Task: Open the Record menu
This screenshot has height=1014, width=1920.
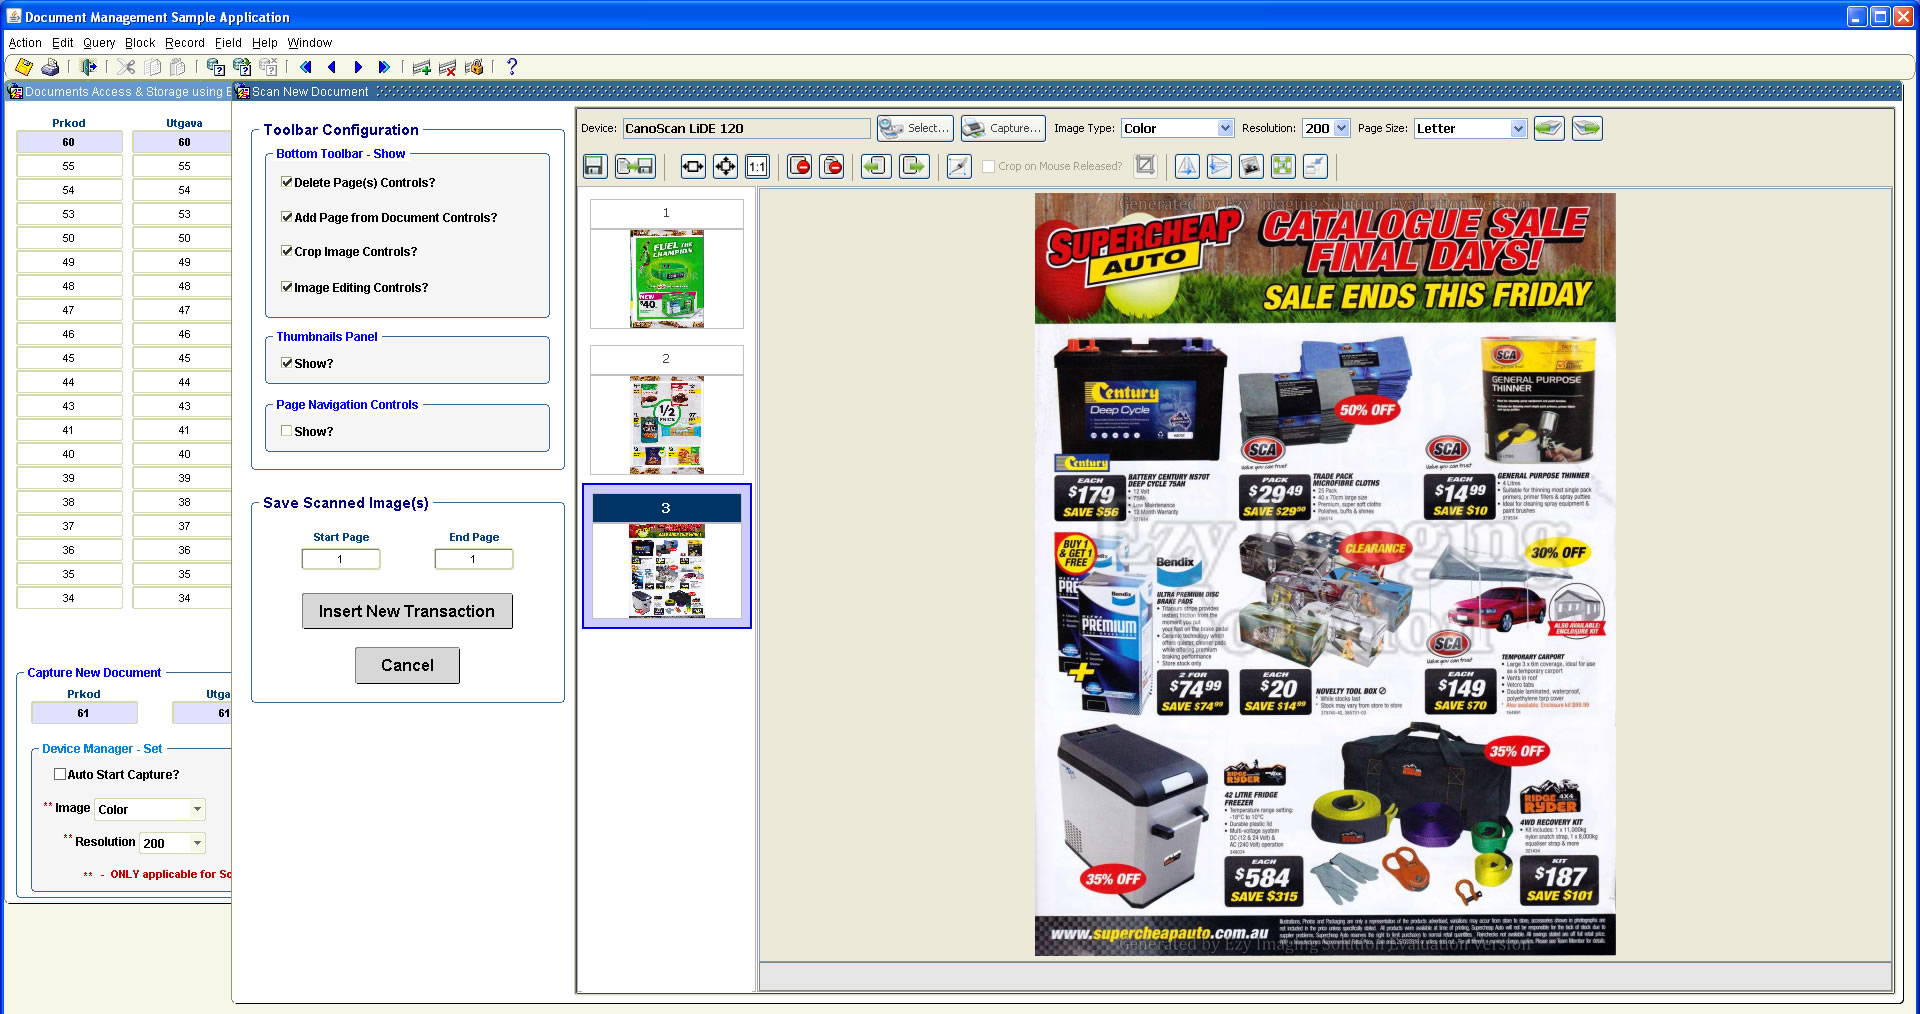Action: (185, 43)
